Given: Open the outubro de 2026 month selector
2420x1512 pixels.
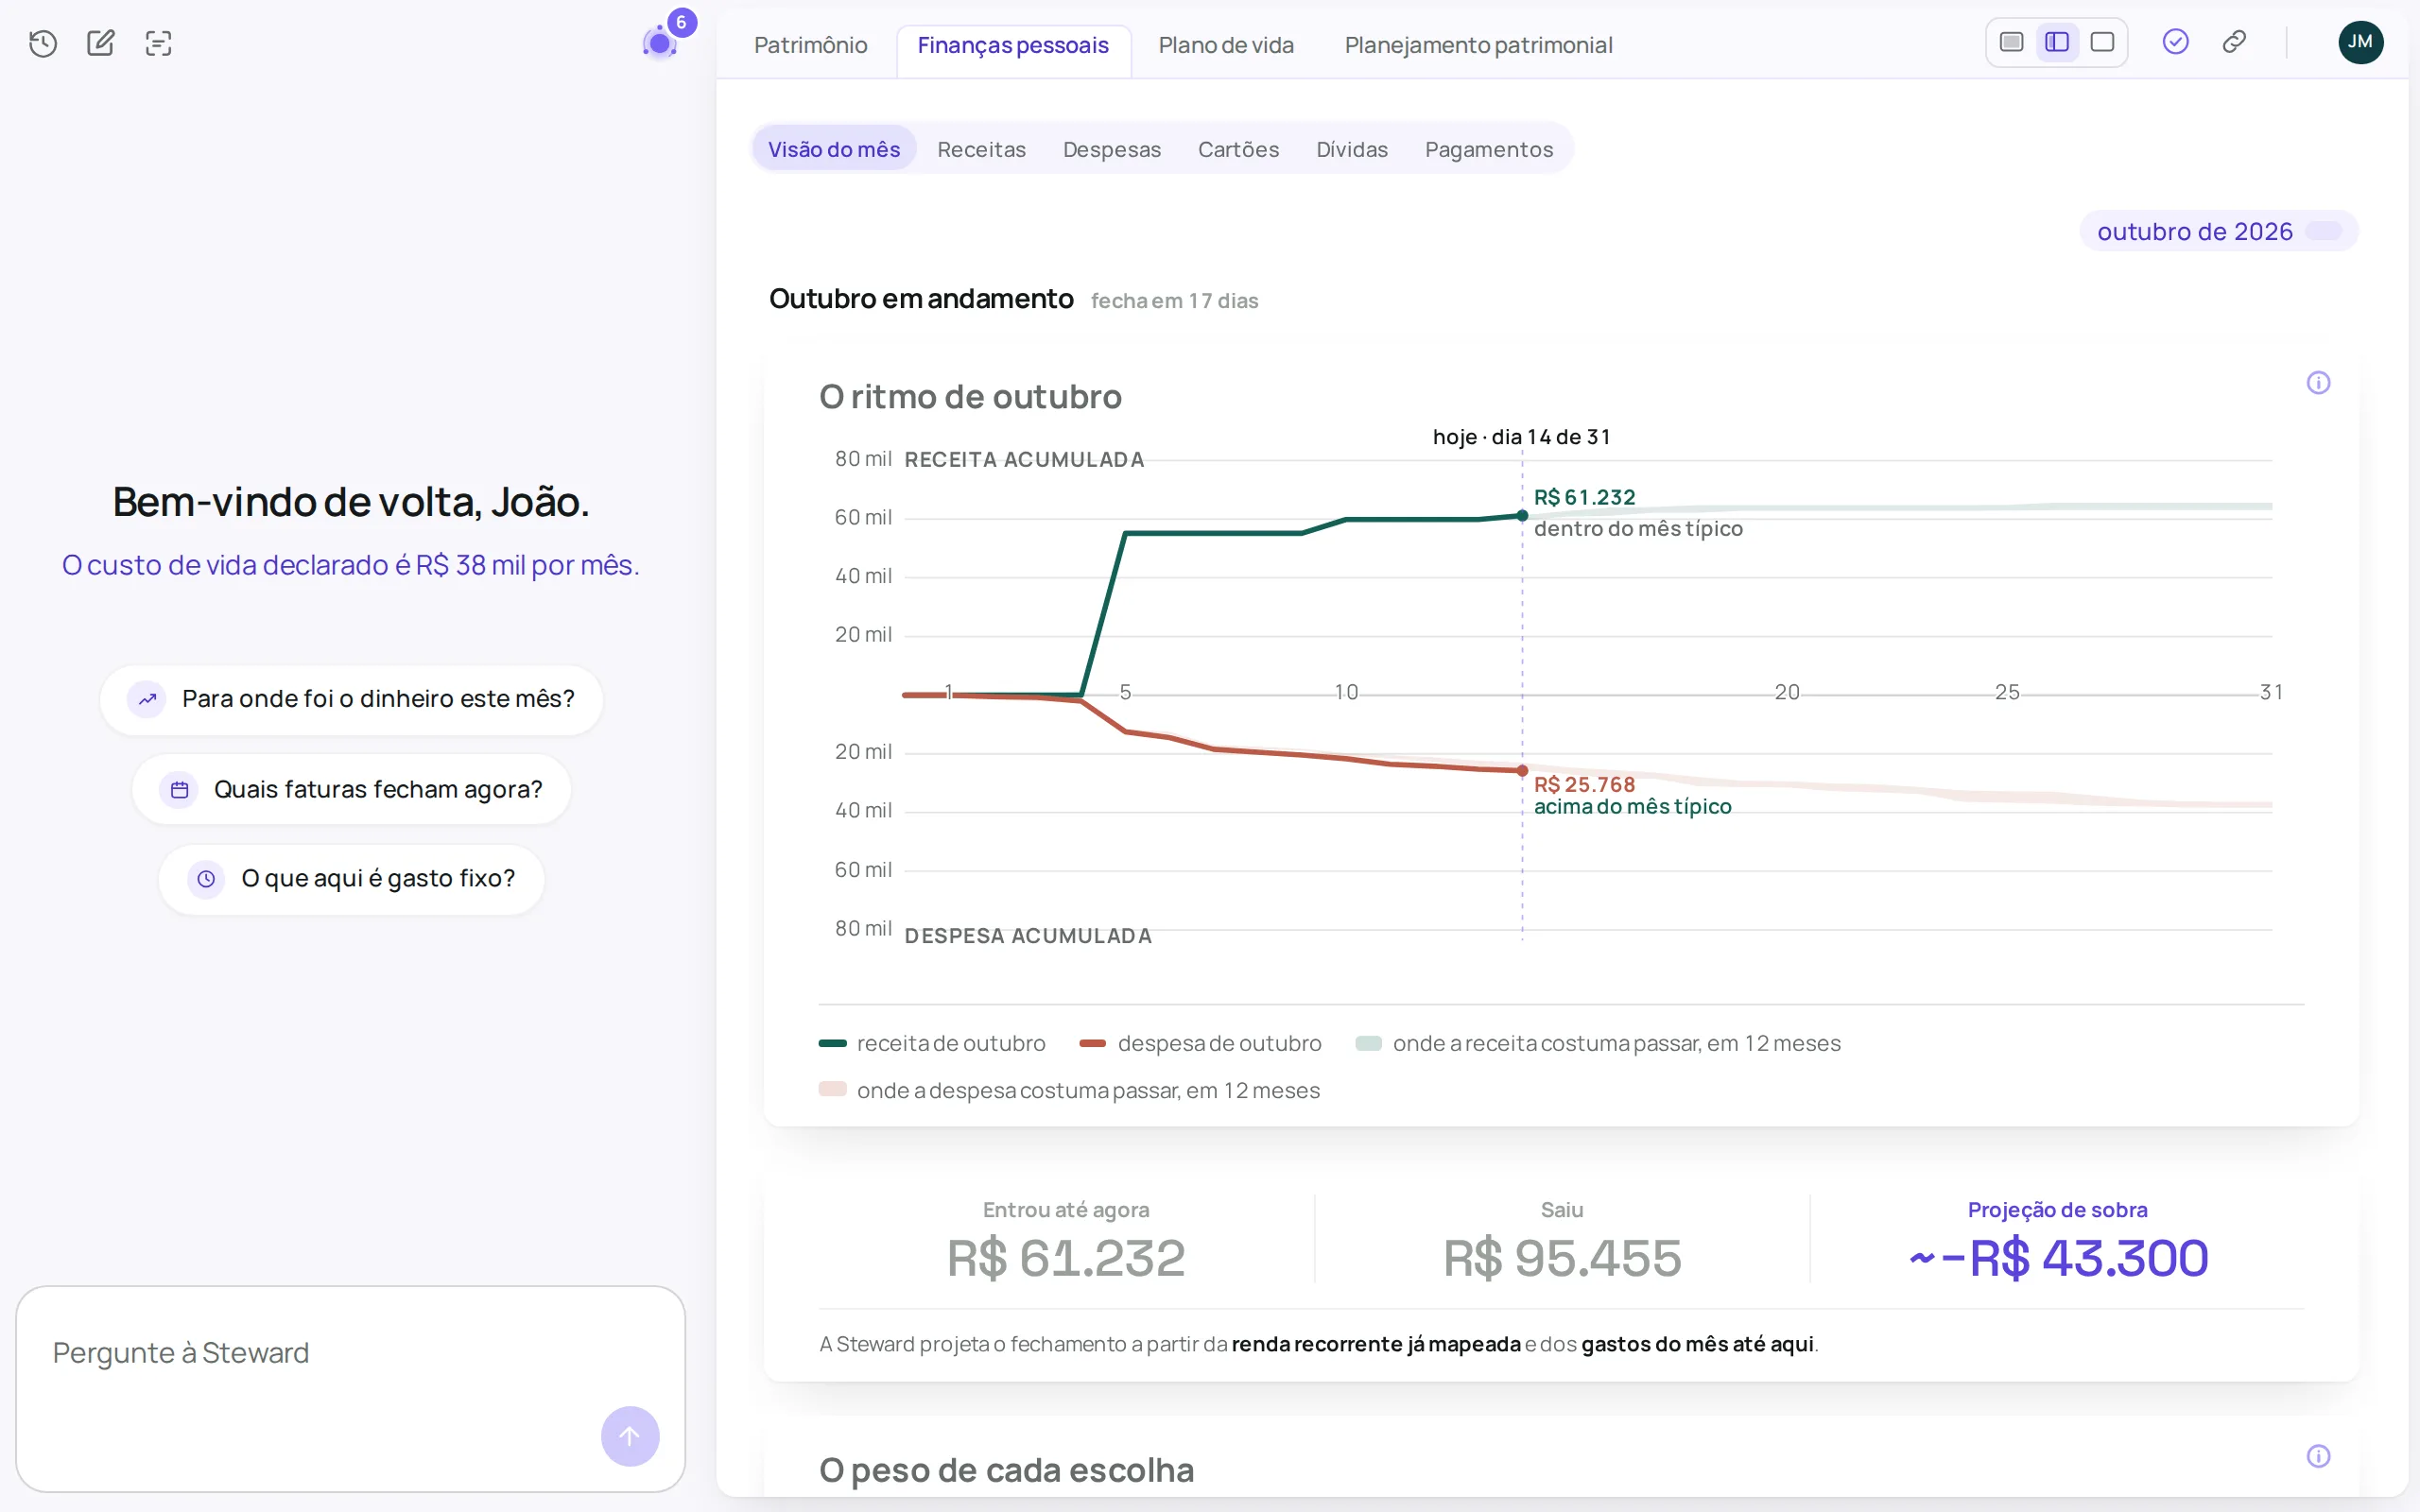Looking at the screenshot, I should click(2219, 231).
